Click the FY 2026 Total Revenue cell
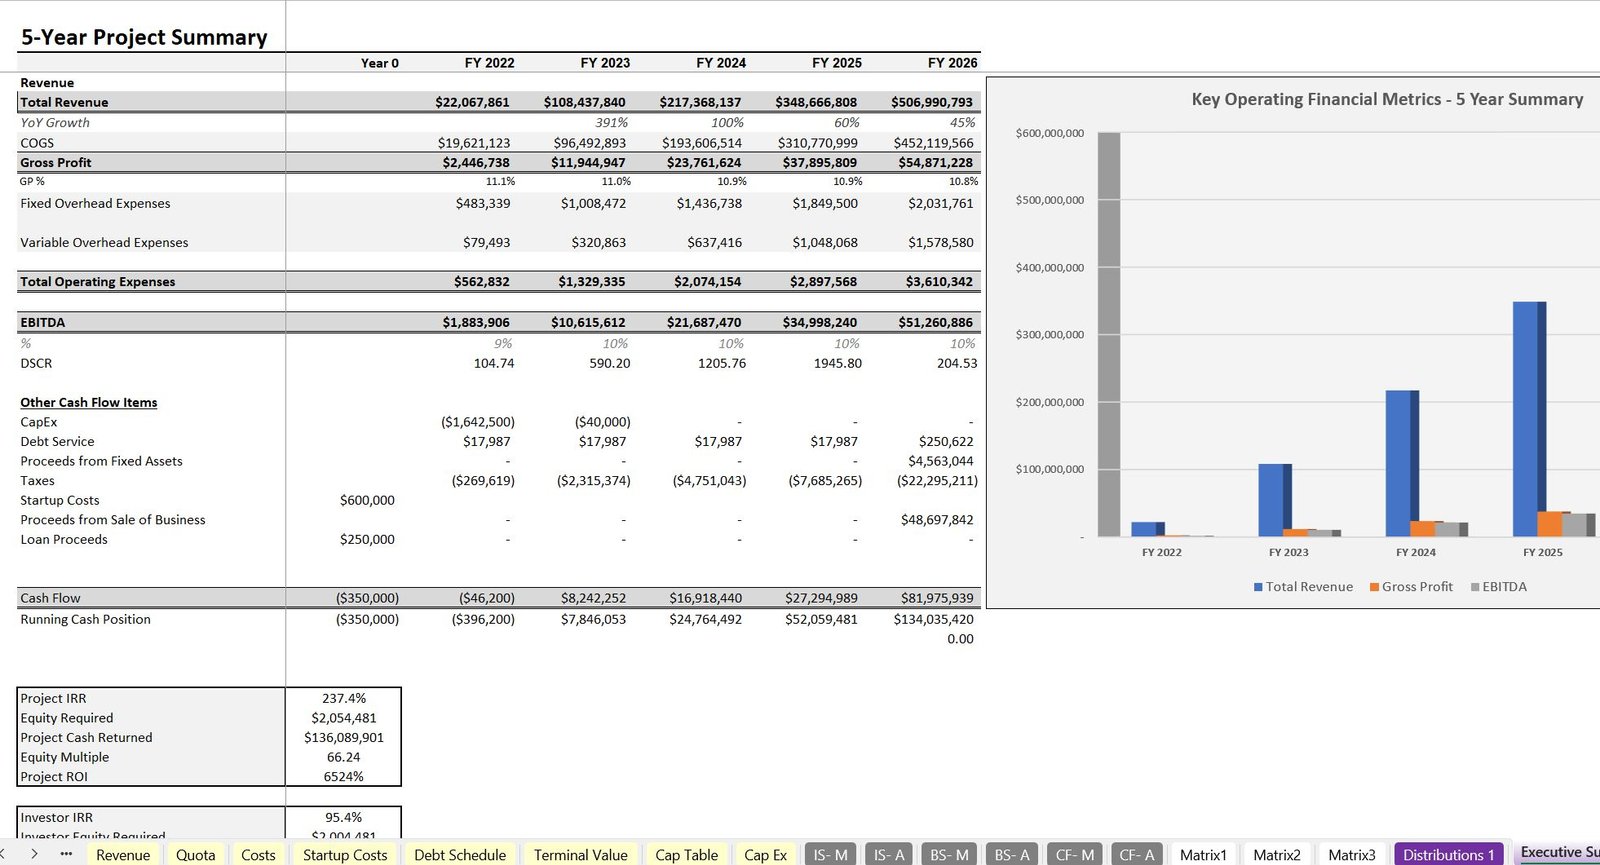The image size is (1600, 865). [x=931, y=102]
